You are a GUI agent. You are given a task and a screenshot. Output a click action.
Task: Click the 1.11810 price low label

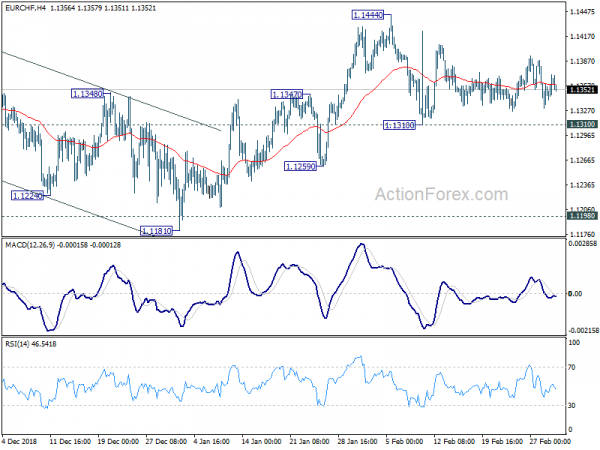pyautogui.click(x=156, y=231)
